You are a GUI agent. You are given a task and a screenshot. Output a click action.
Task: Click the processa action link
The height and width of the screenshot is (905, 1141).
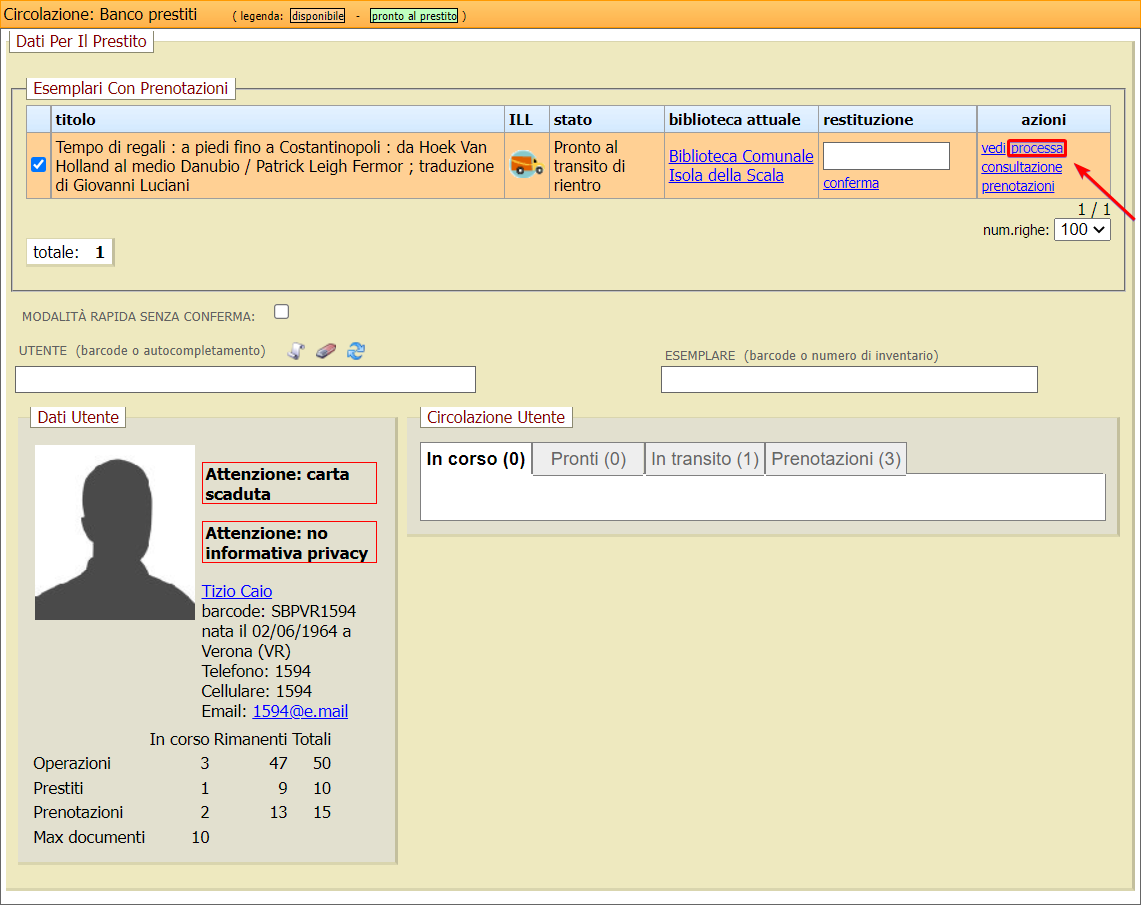click(x=1037, y=148)
